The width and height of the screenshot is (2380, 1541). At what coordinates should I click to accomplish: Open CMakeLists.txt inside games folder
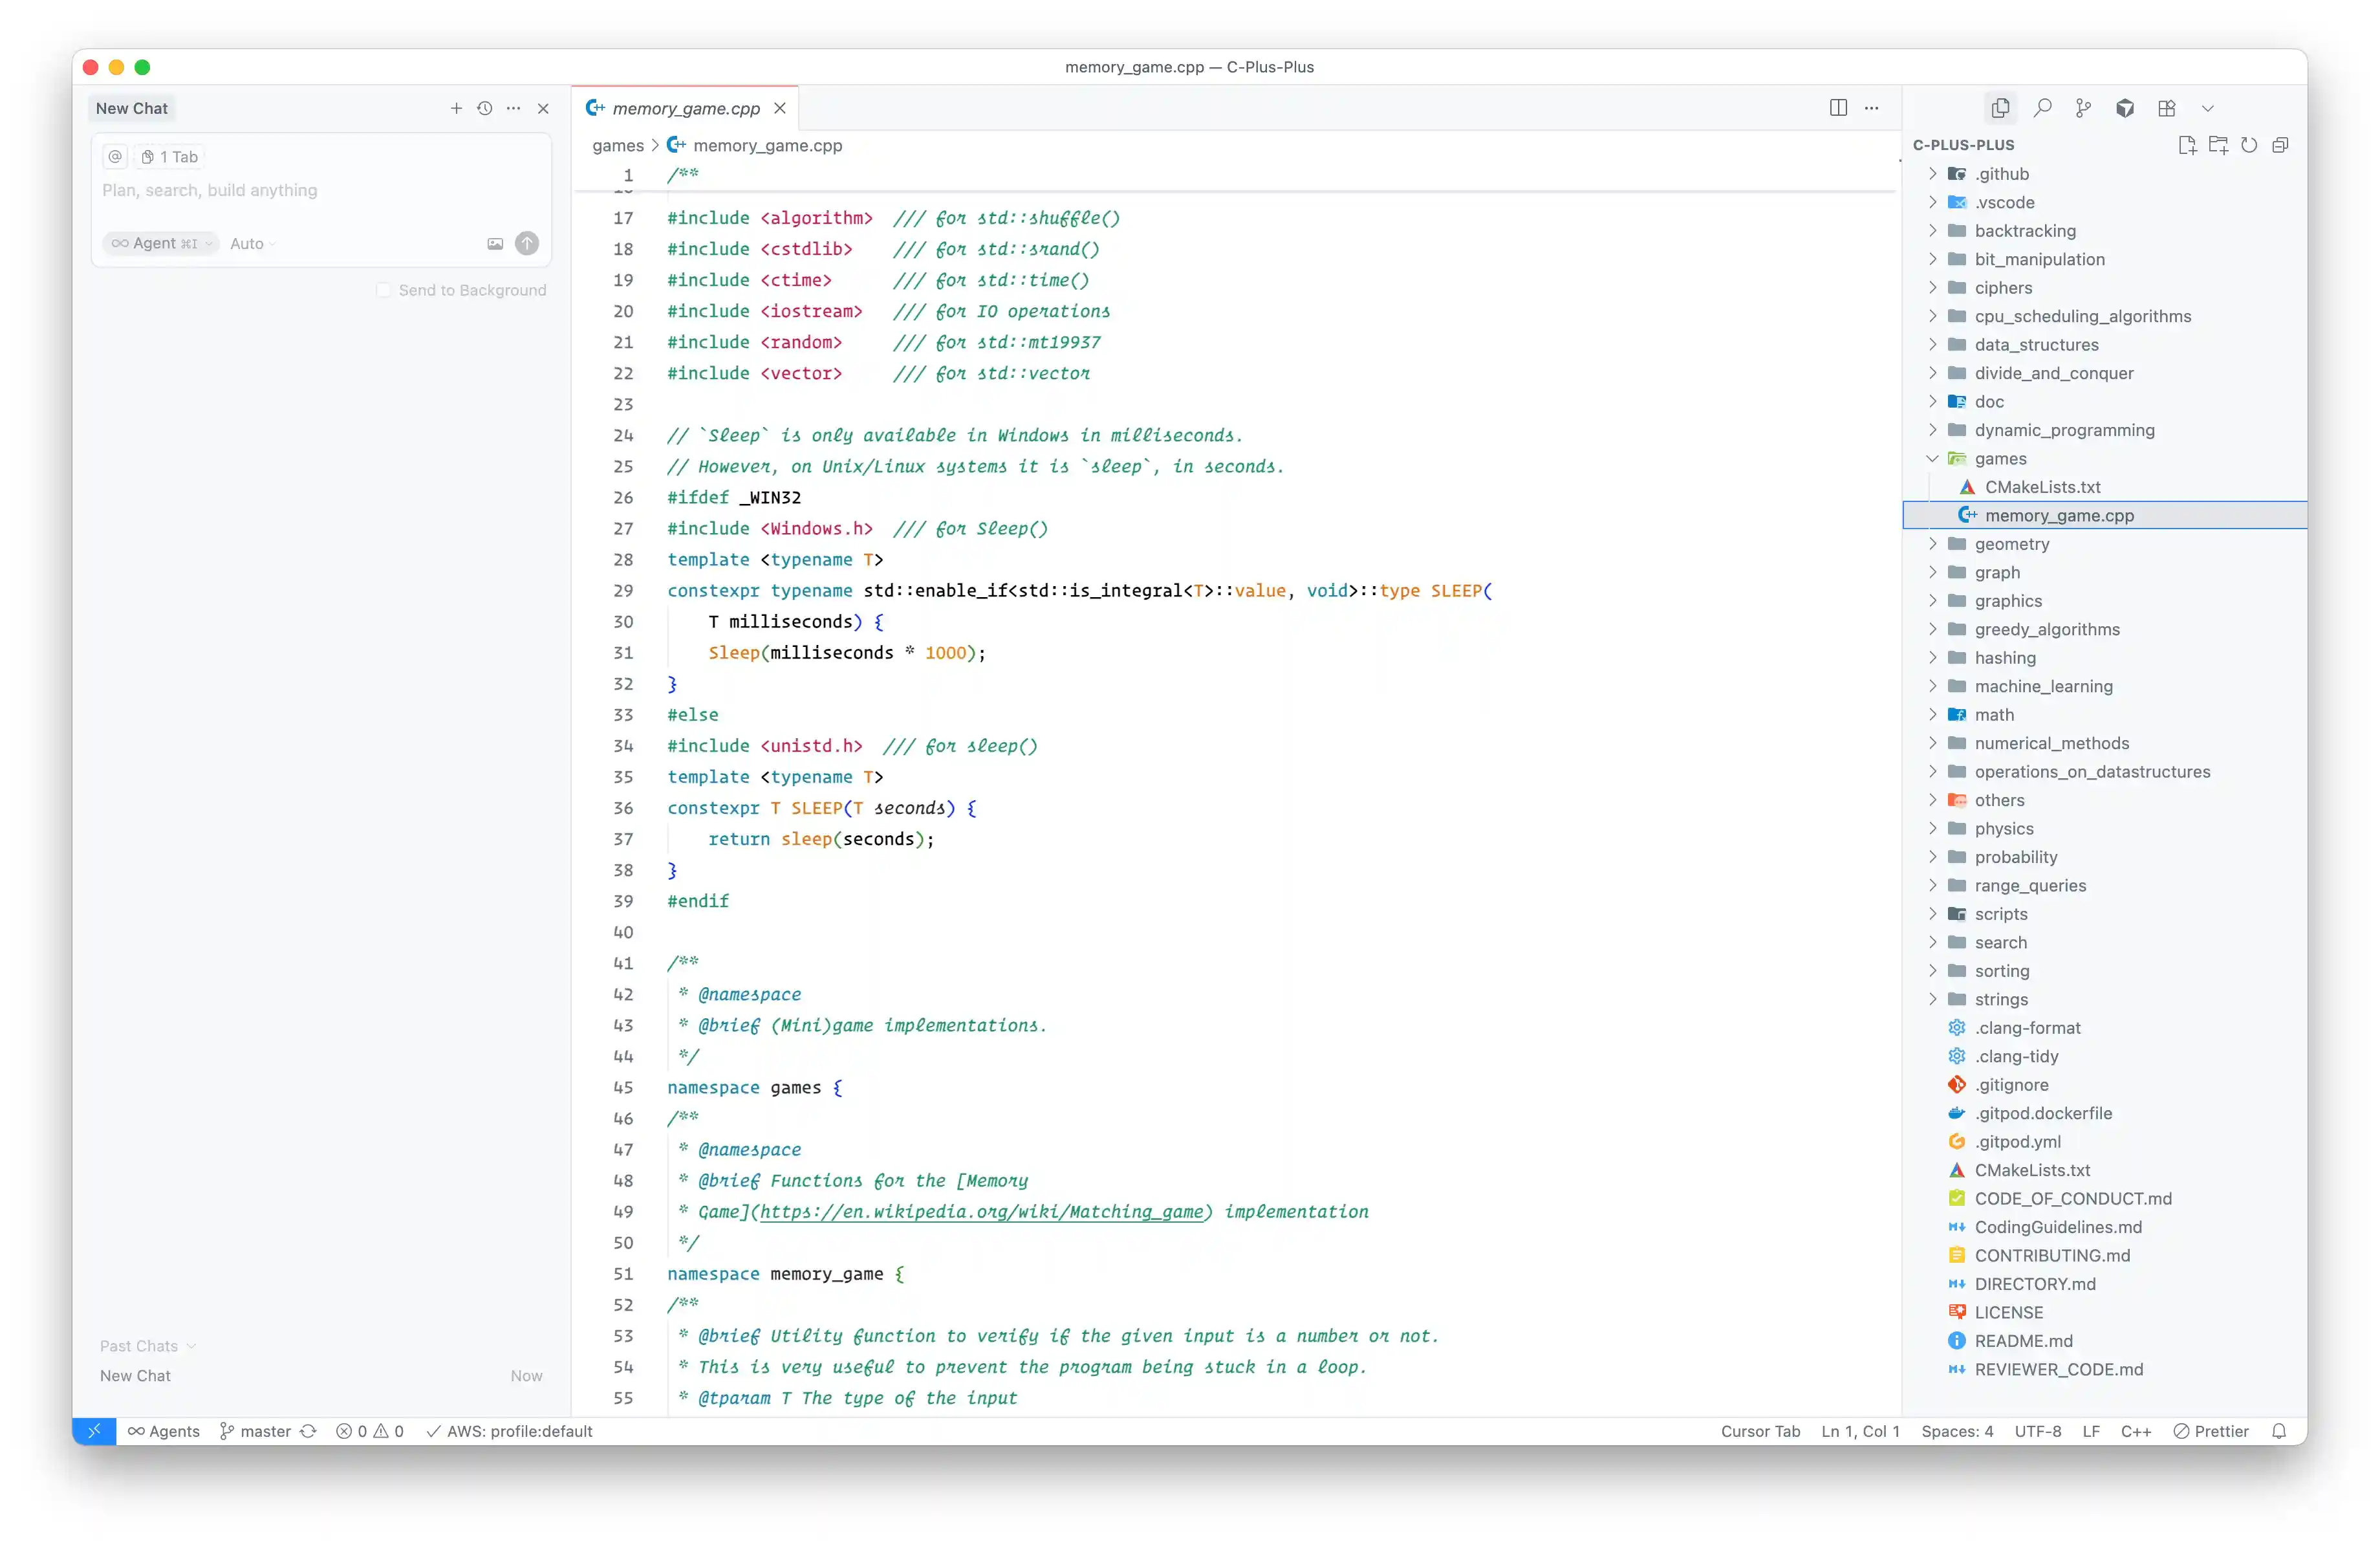click(x=2042, y=487)
